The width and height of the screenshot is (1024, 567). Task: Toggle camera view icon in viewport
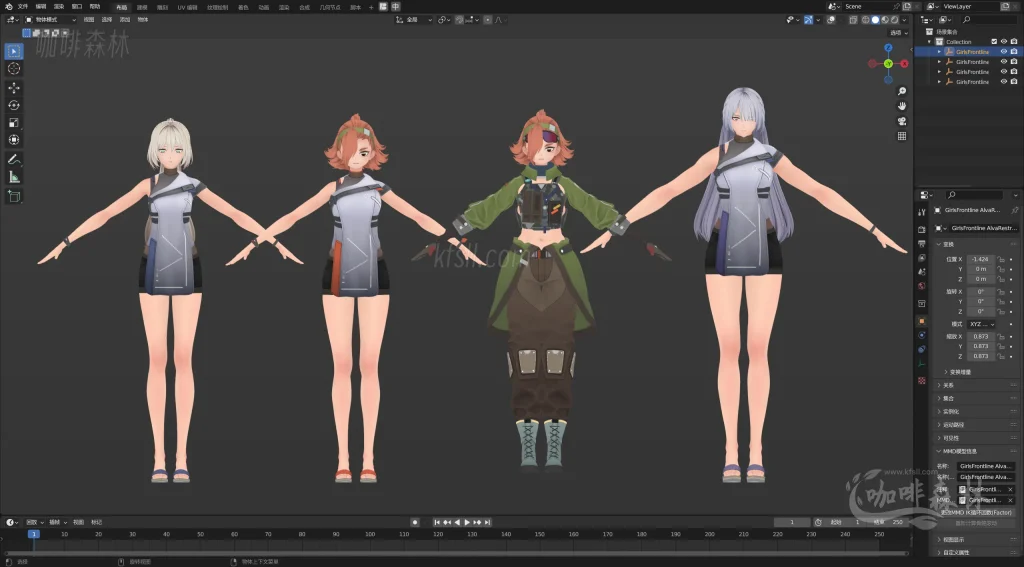[x=902, y=121]
